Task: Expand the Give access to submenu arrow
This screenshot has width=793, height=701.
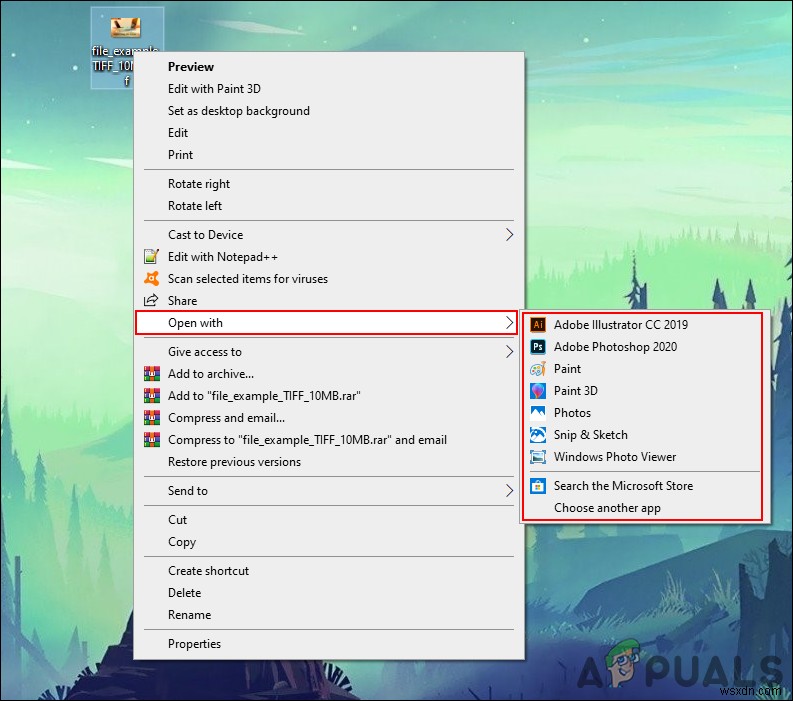Action: (509, 352)
